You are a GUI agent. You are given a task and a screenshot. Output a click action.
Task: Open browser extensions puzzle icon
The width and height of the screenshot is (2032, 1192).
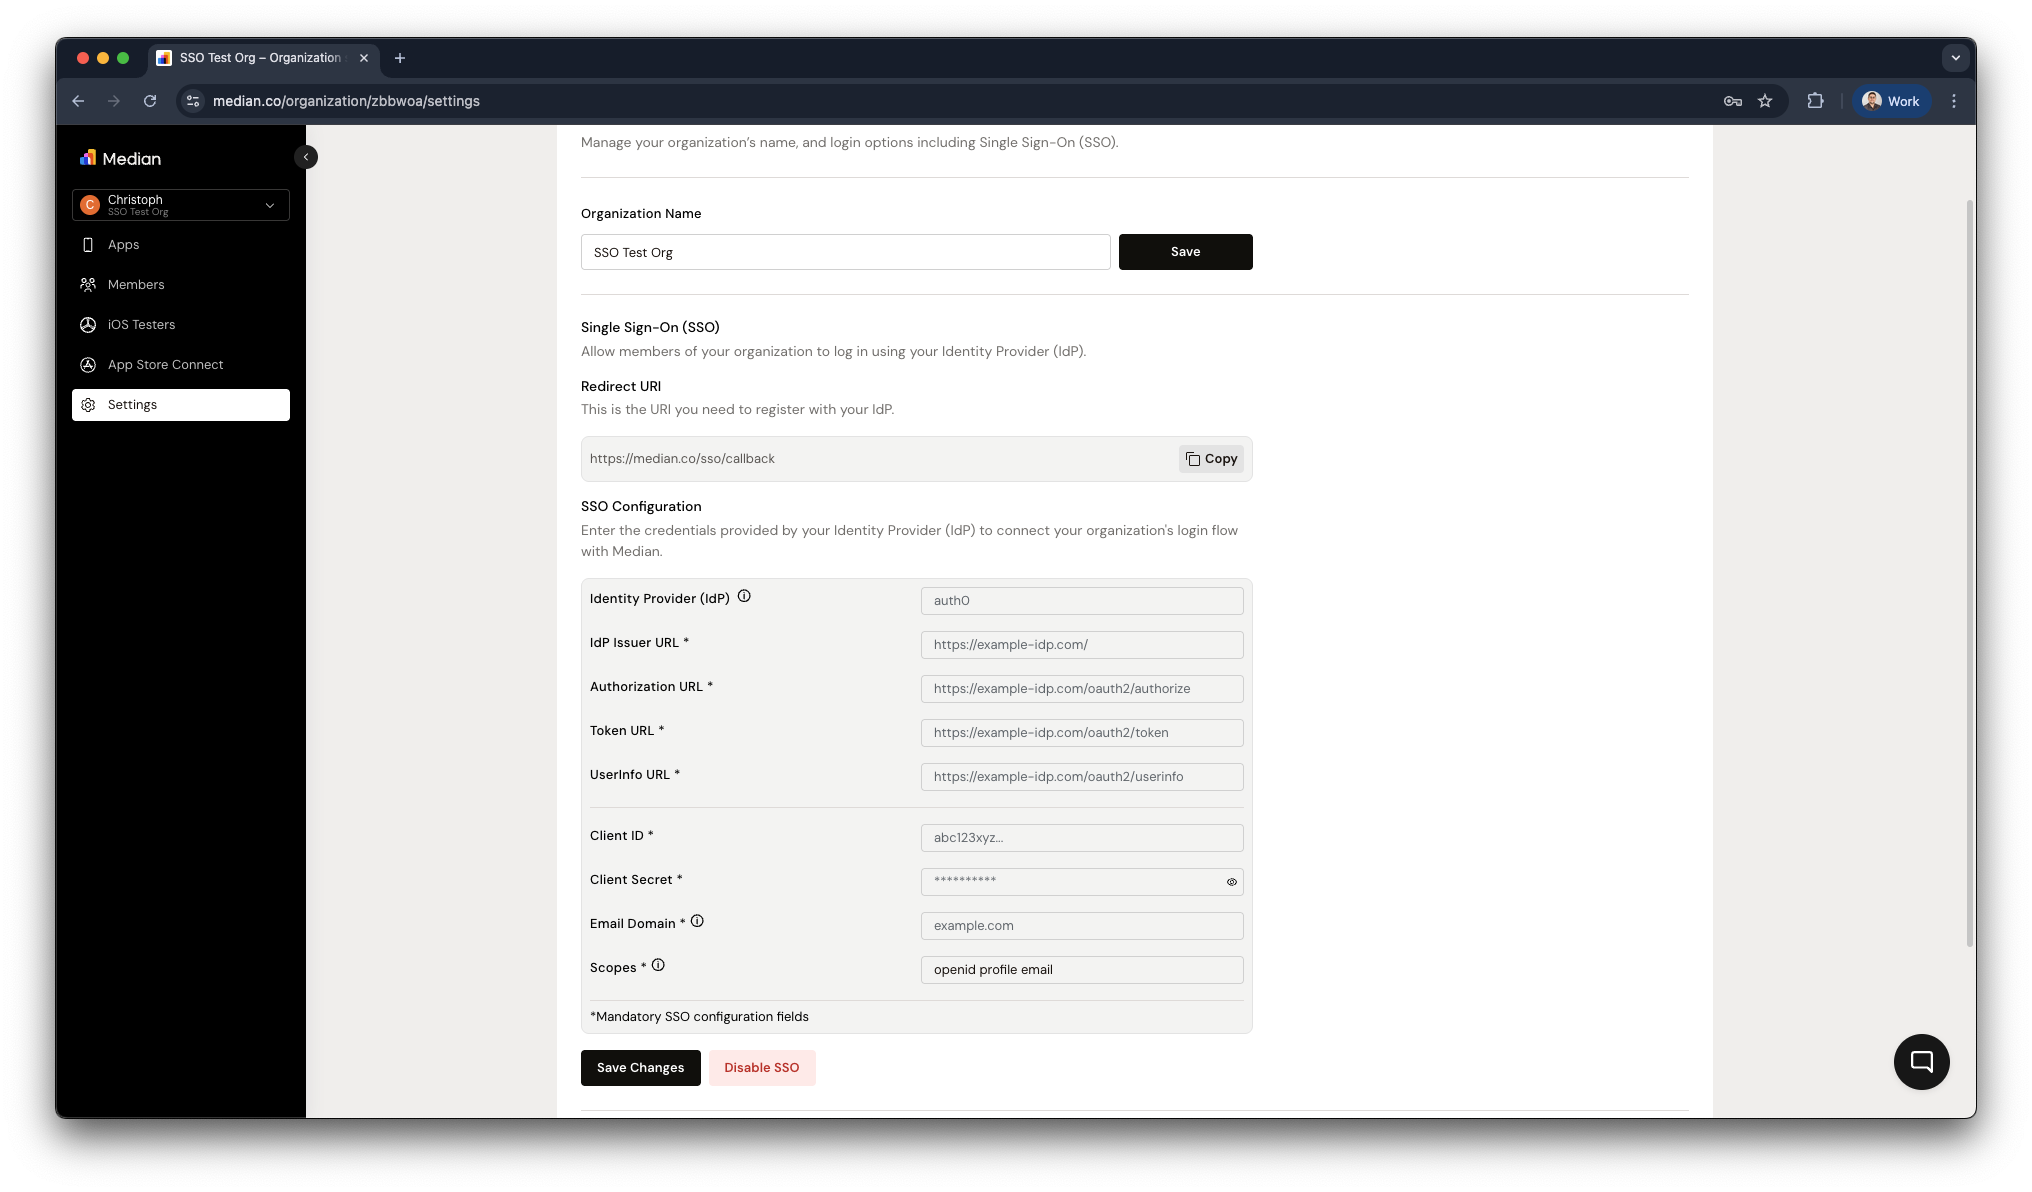(x=1816, y=101)
